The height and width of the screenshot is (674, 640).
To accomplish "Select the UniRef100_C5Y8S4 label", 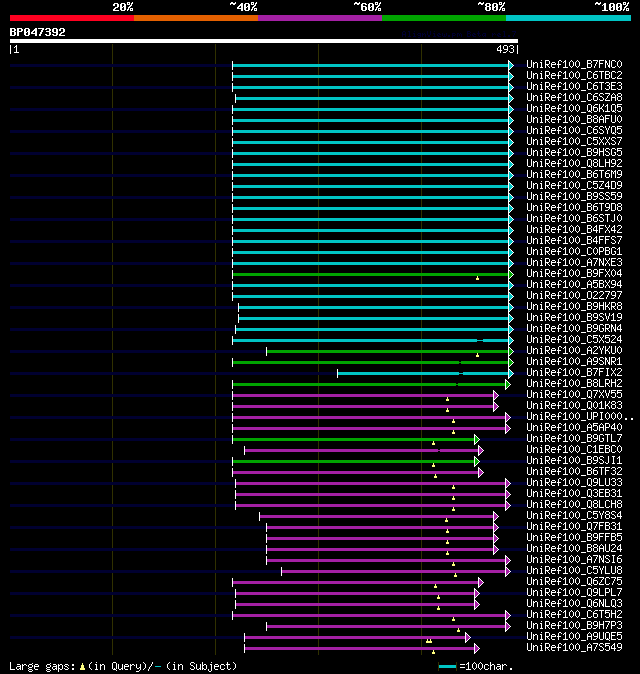I will (574, 515).
